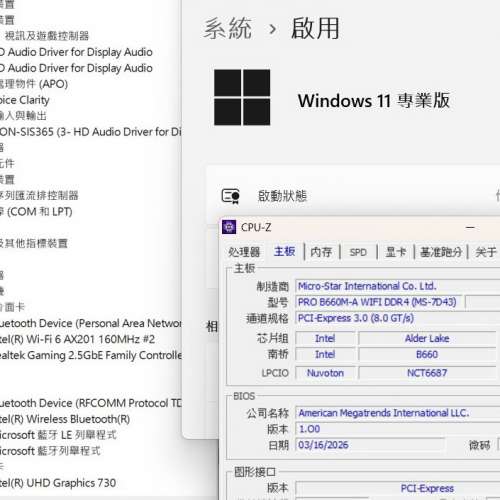Click the 系統 breadcrumb link in Settings
Image resolution: width=500 pixels, height=500 pixels.
pyautogui.click(x=228, y=29)
